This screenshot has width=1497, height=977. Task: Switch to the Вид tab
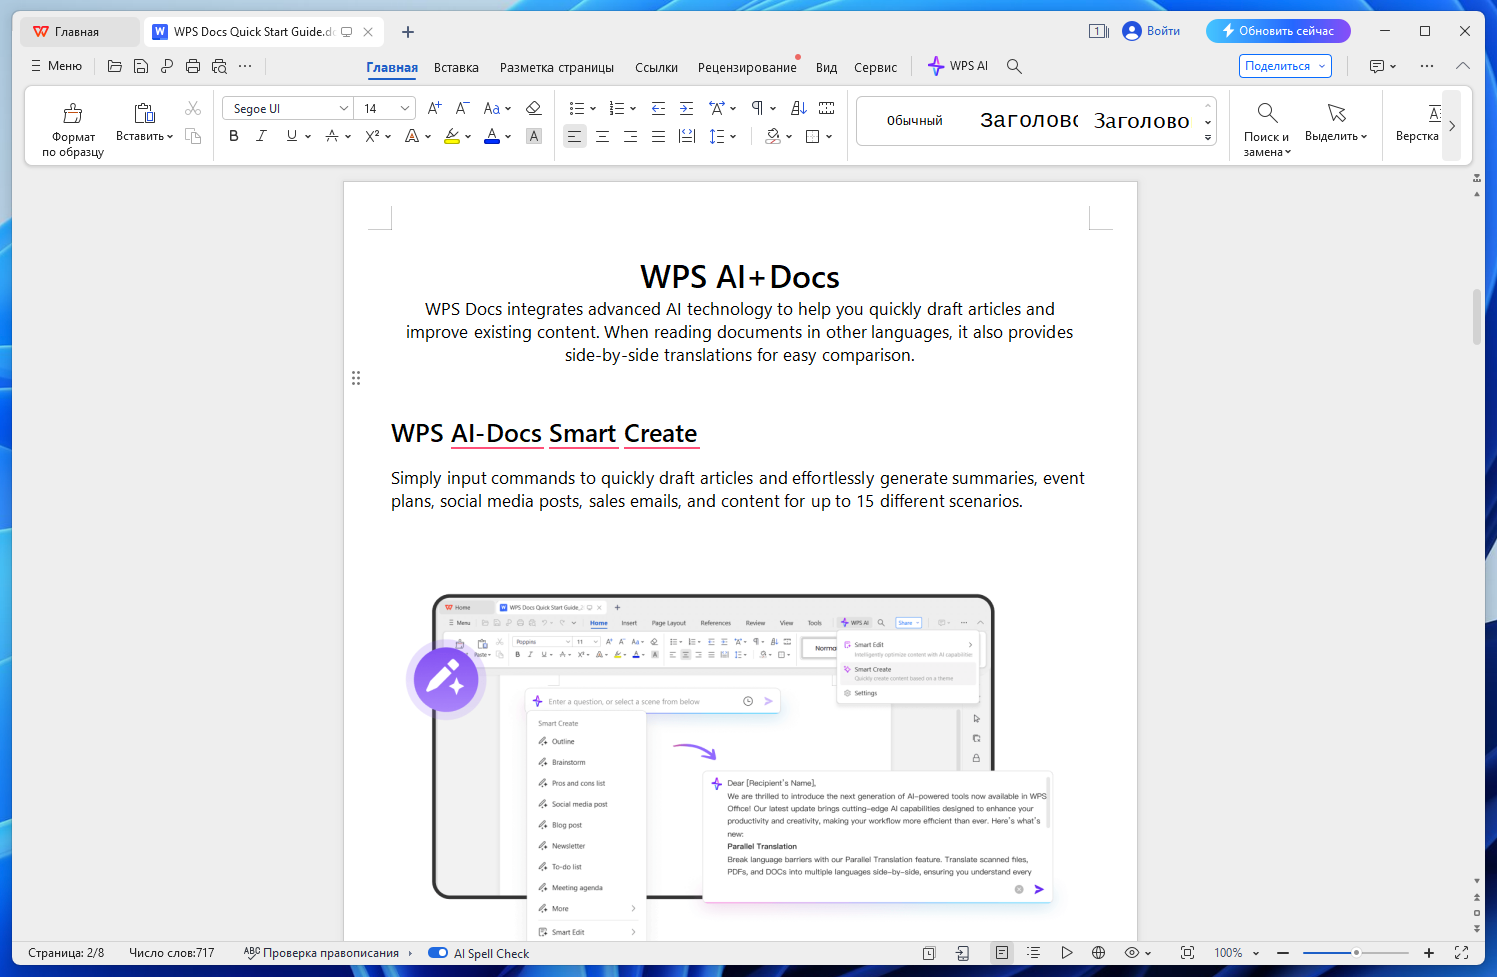pos(826,67)
